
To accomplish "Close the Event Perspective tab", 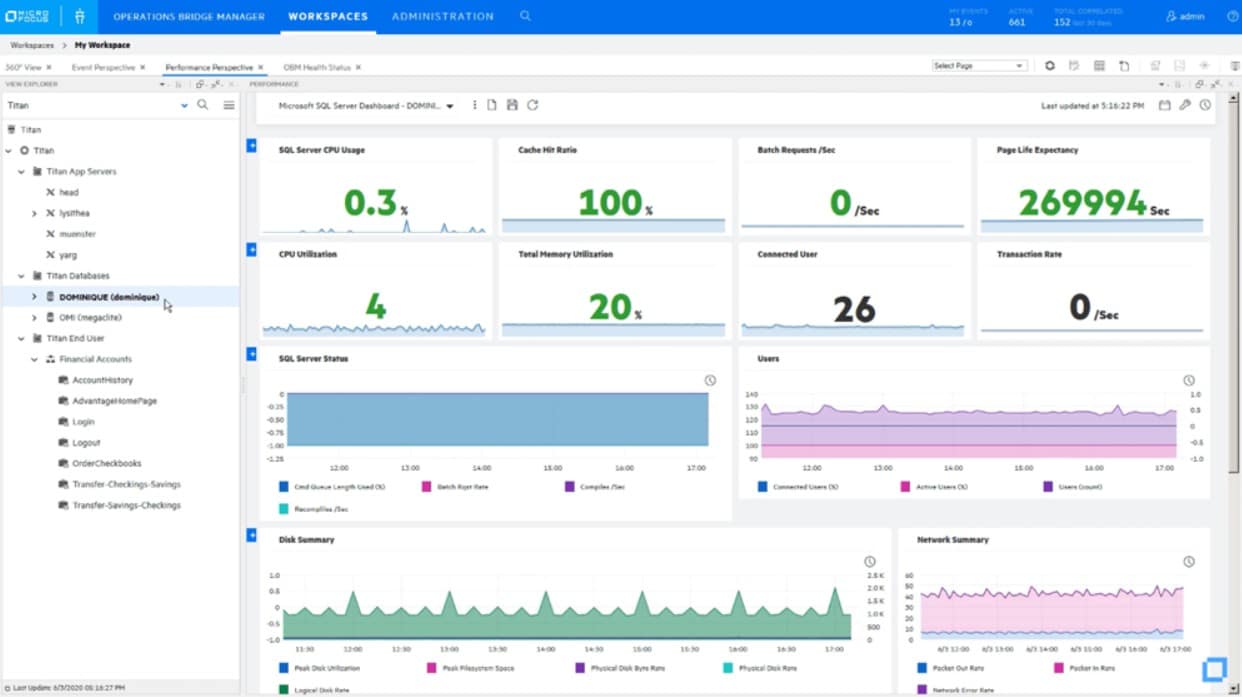I will coord(143,67).
